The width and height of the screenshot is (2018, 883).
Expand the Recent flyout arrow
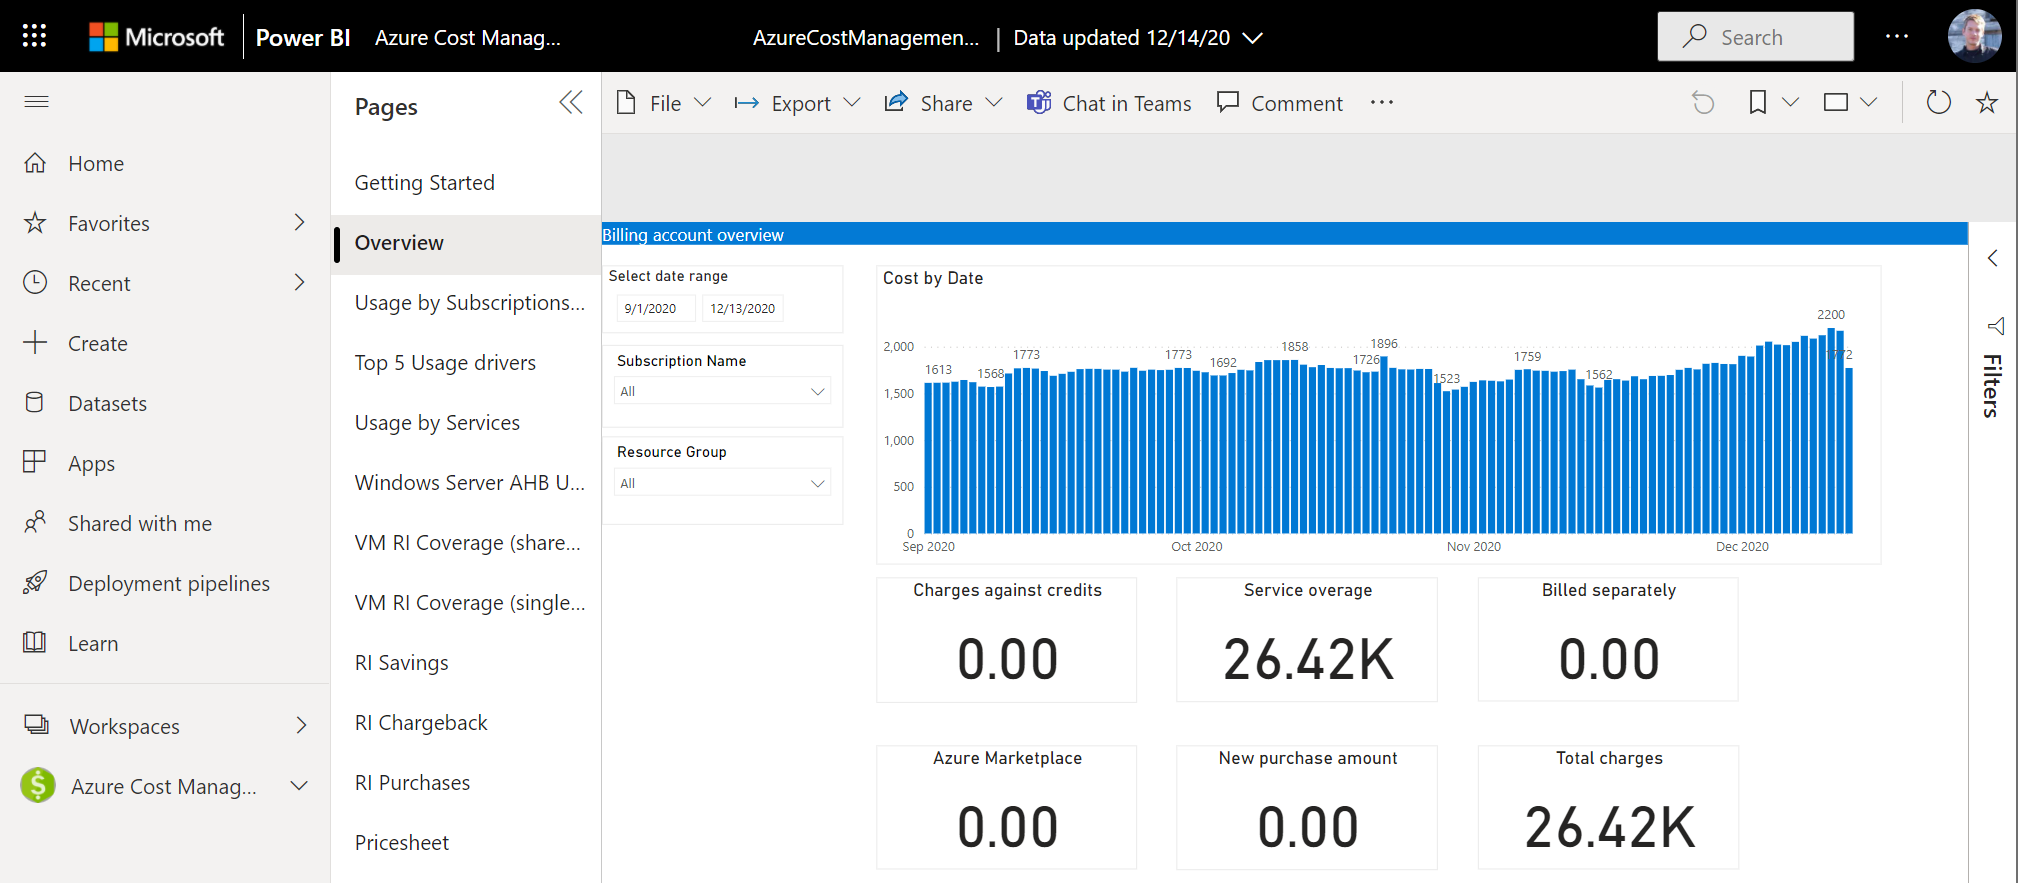[x=299, y=282]
